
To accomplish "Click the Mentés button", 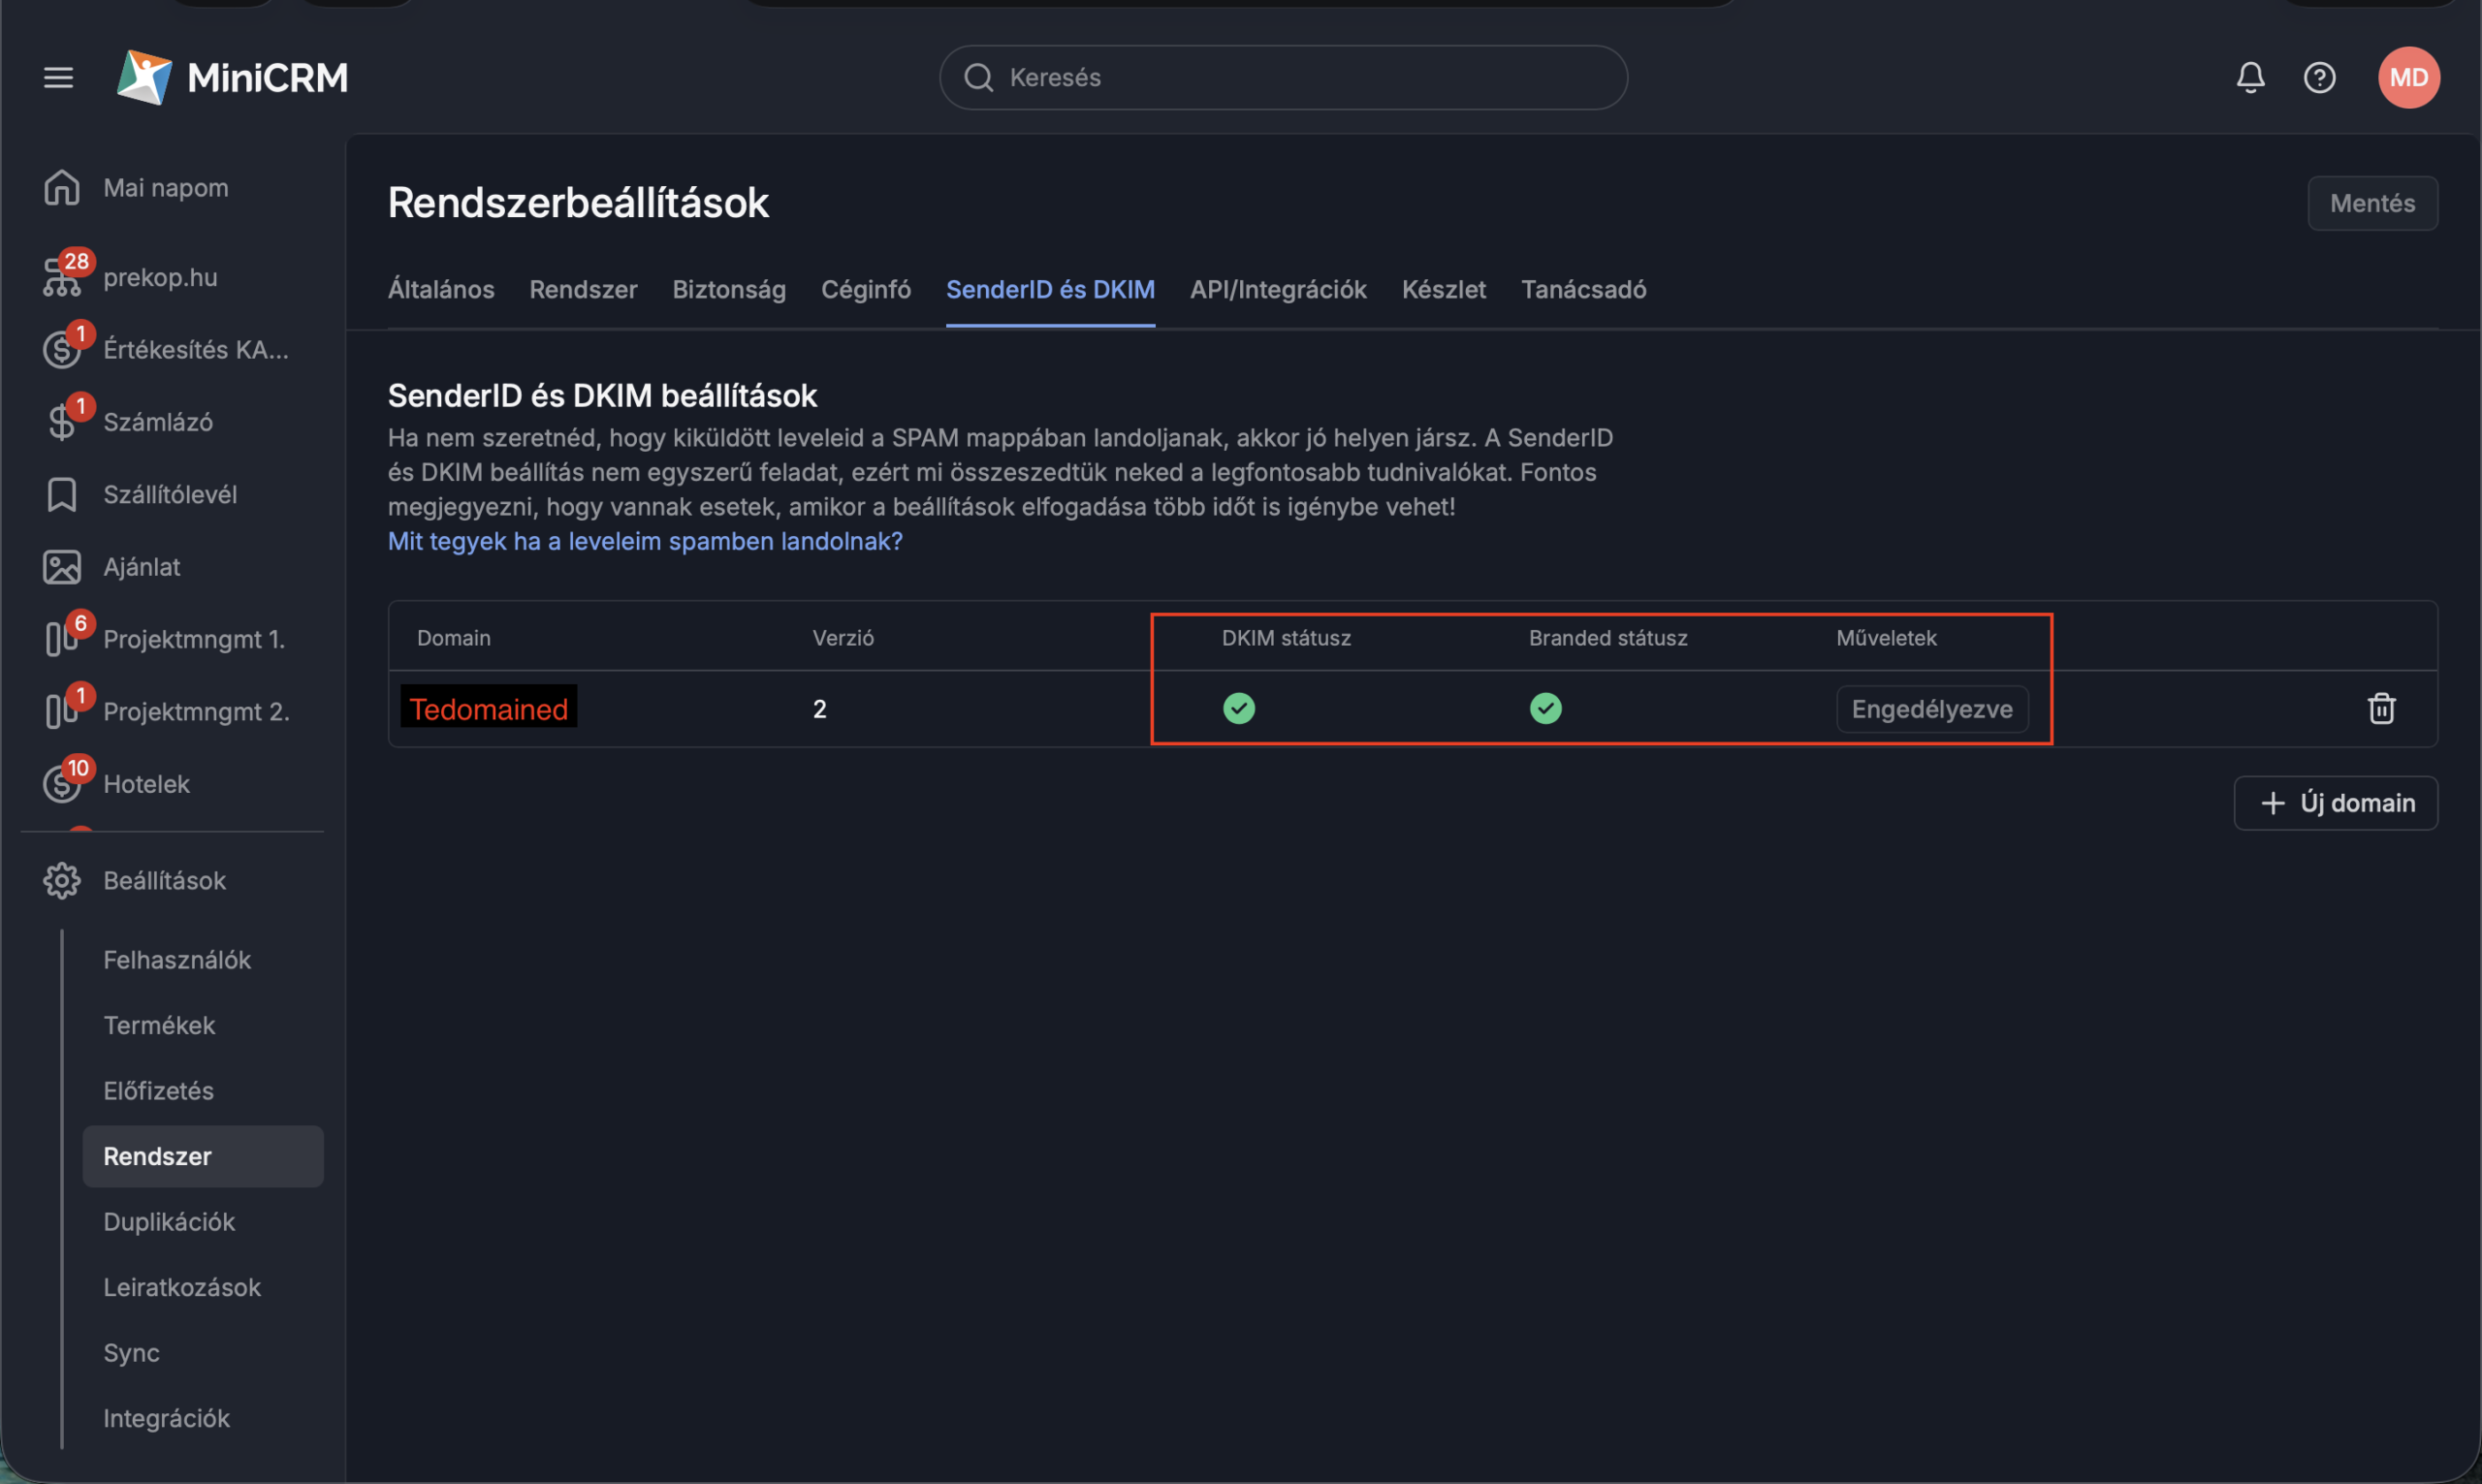I will 2371,203.
